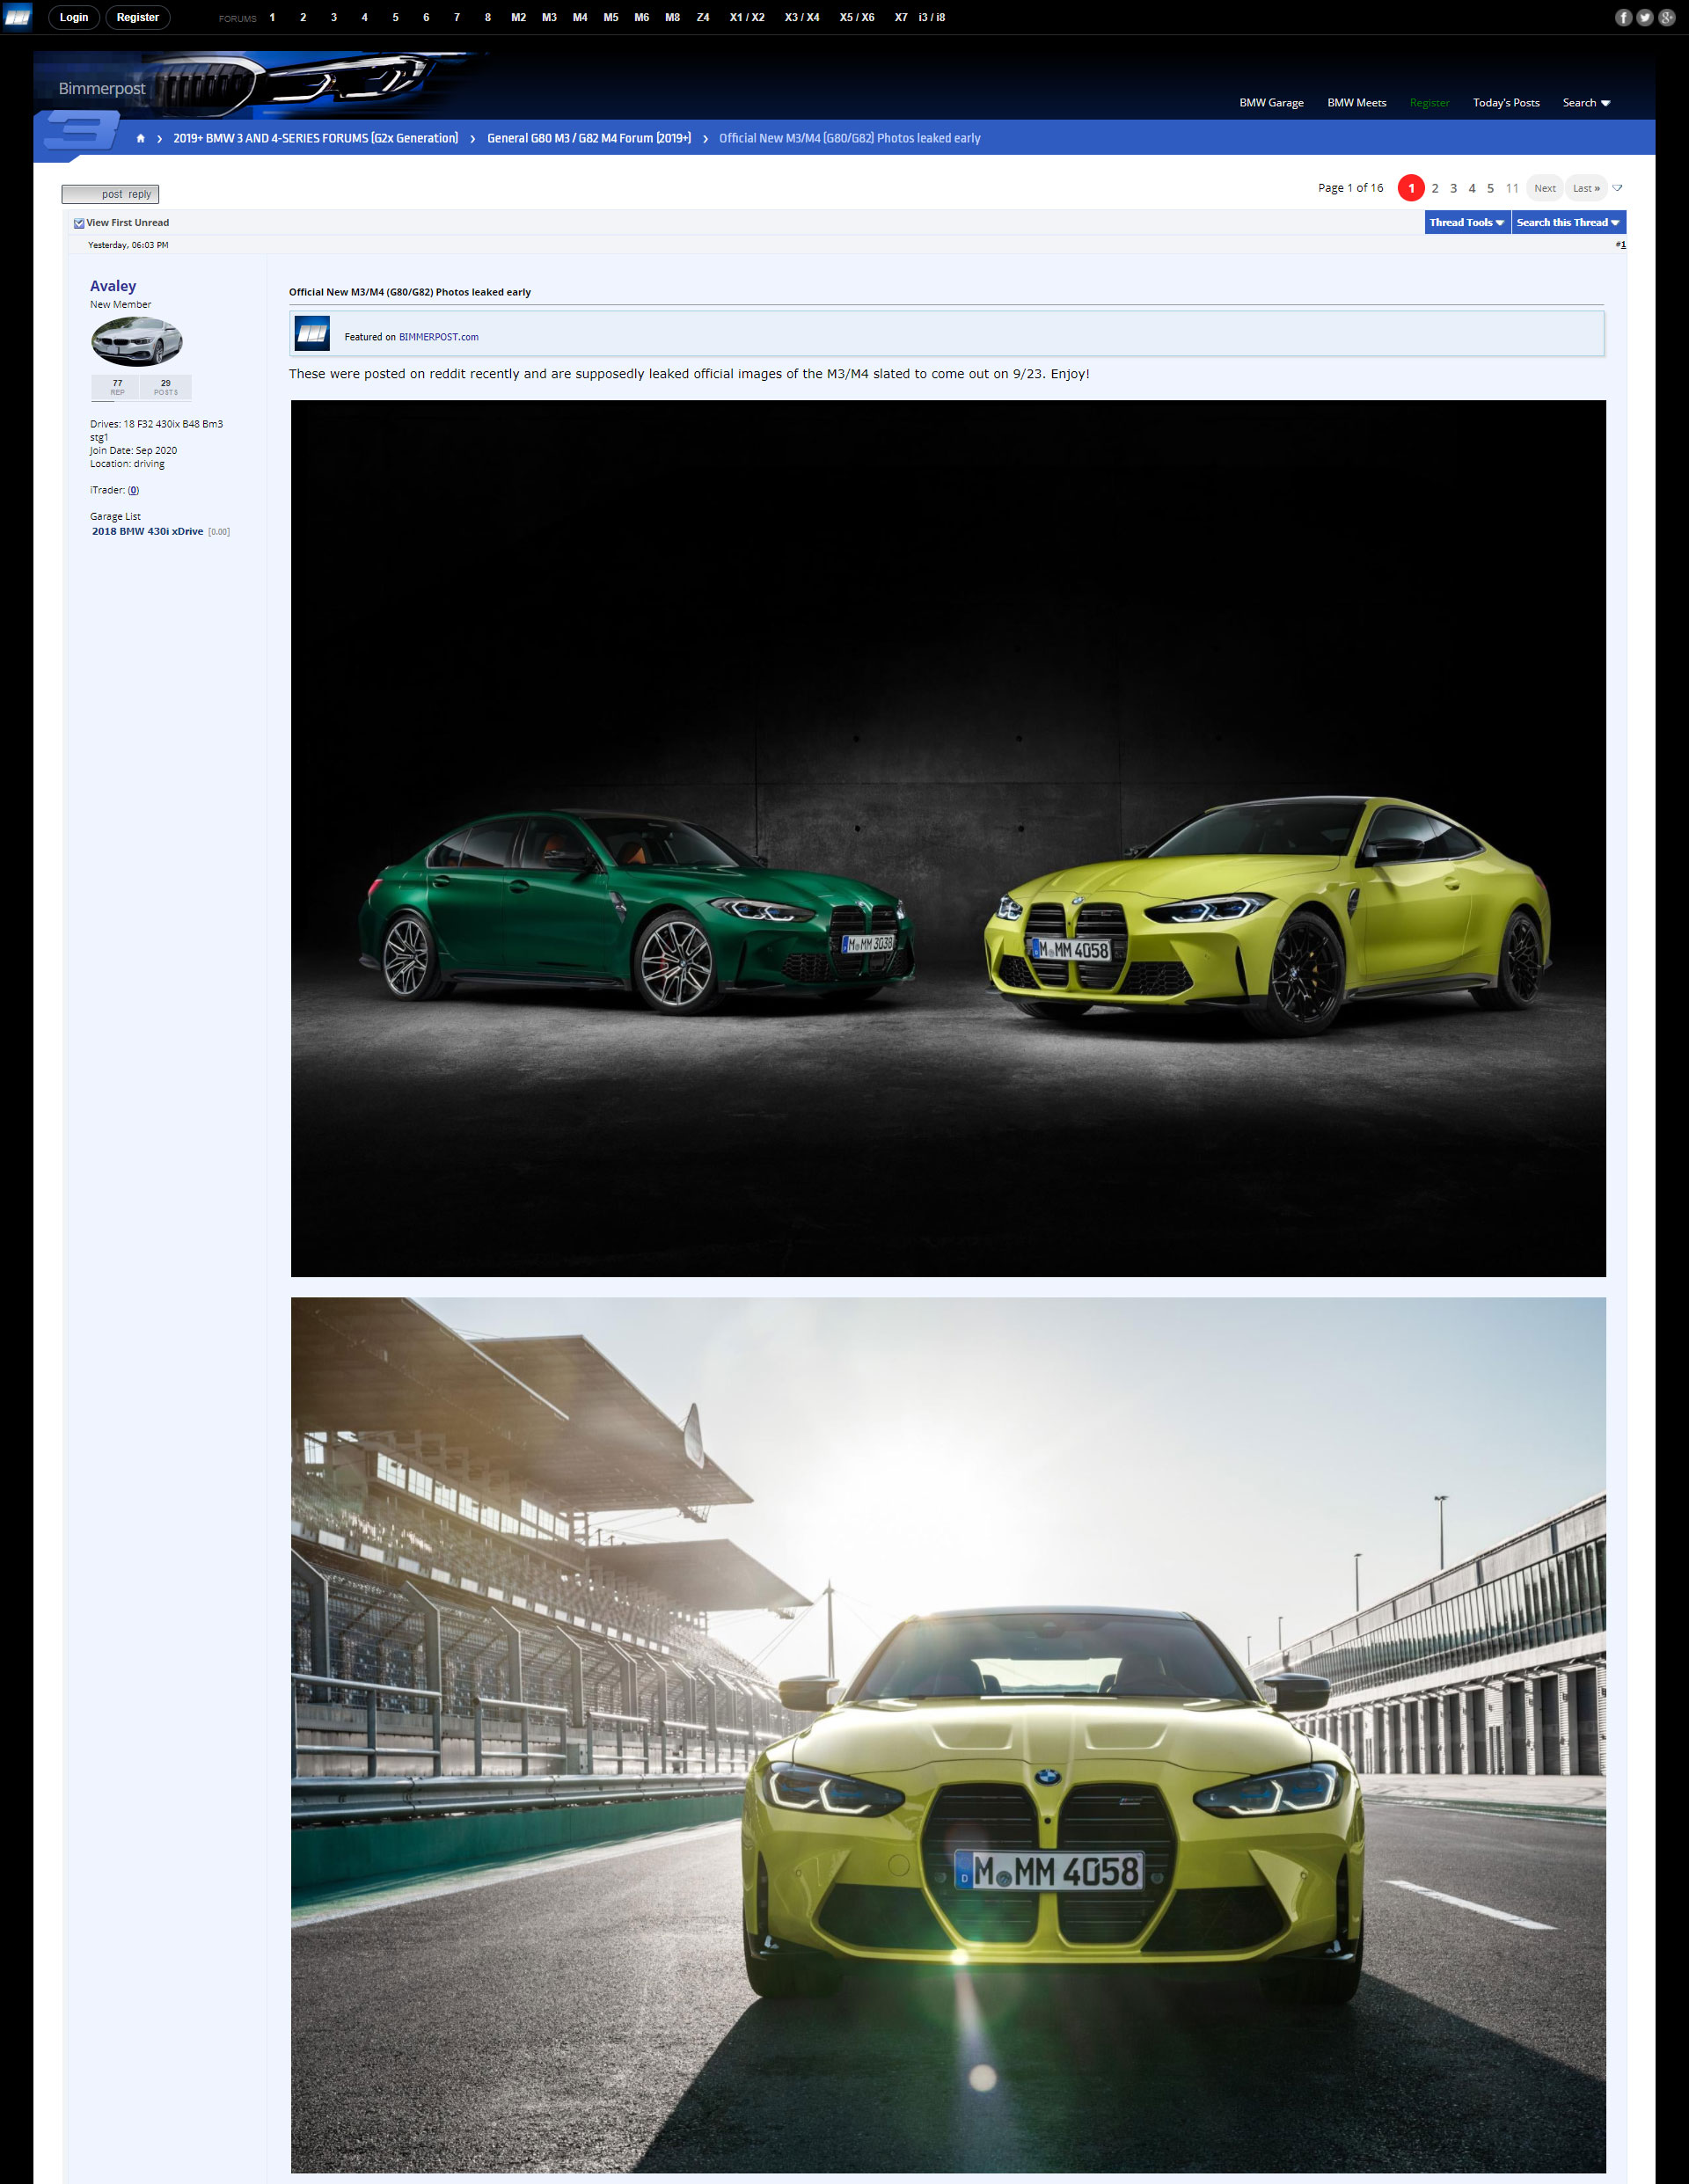Click Avaley's avatar car image
This screenshot has height=2184, width=1689.
click(137, 342)
